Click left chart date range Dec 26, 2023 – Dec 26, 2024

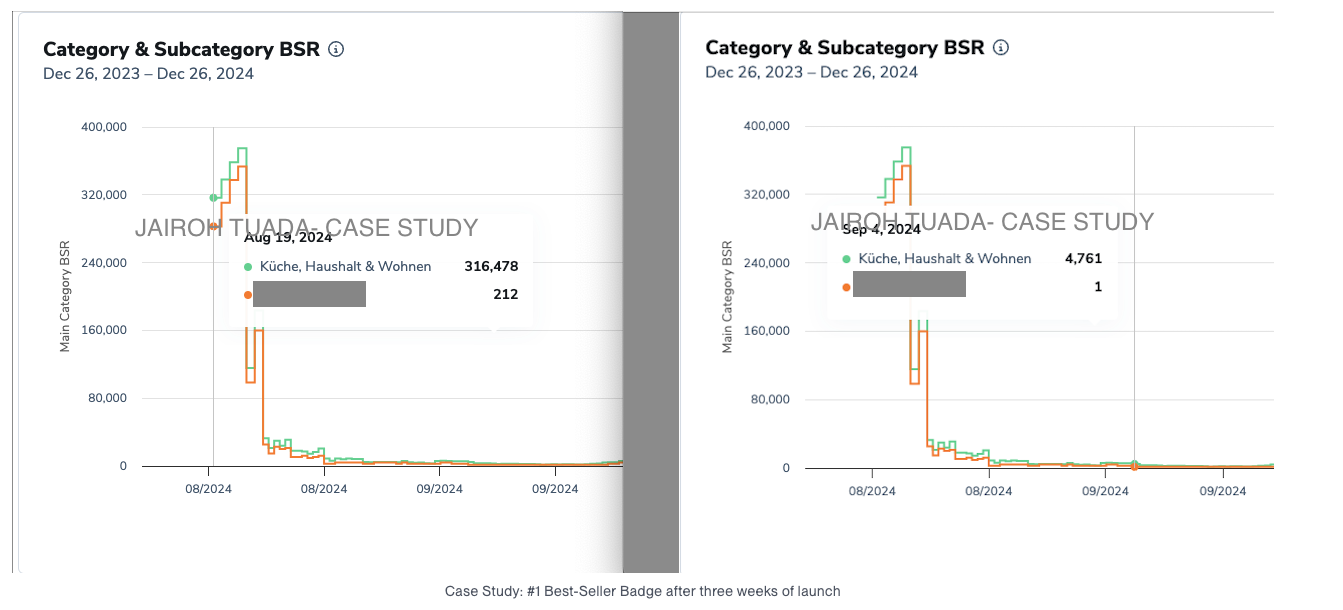[x=148, y=74]
